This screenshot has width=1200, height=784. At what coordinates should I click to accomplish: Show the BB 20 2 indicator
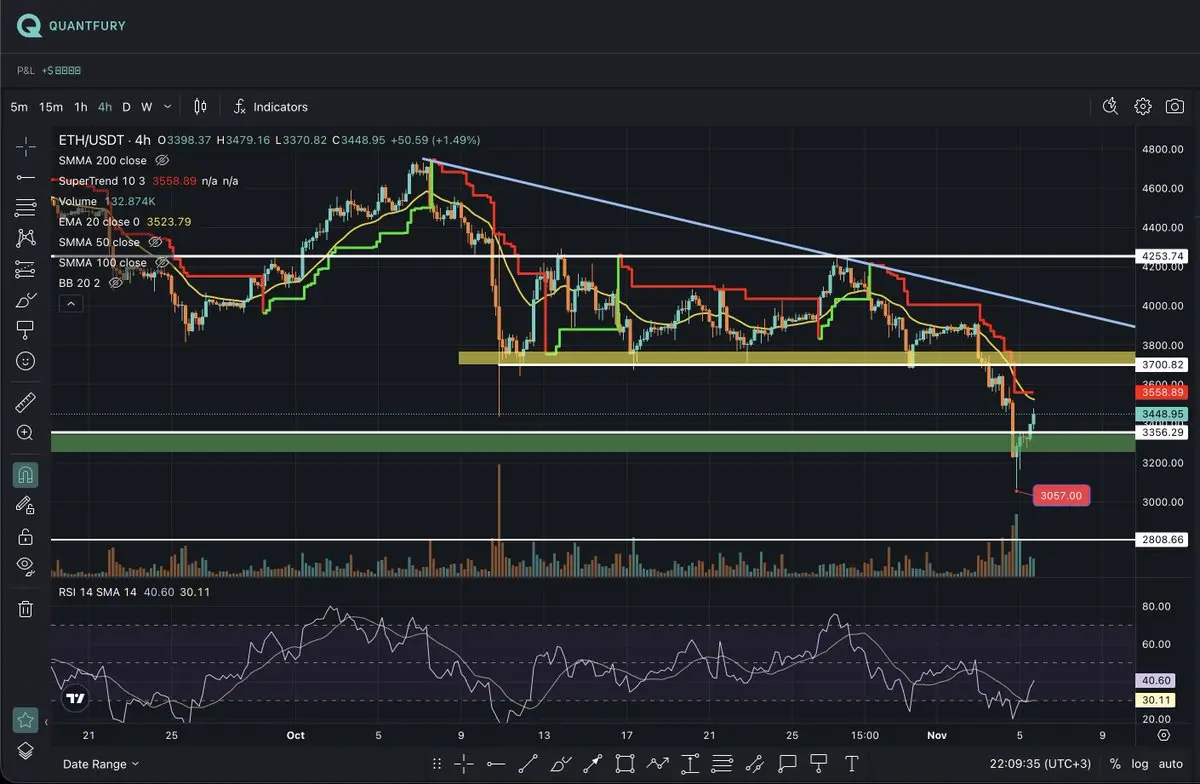tap(116, 283)
